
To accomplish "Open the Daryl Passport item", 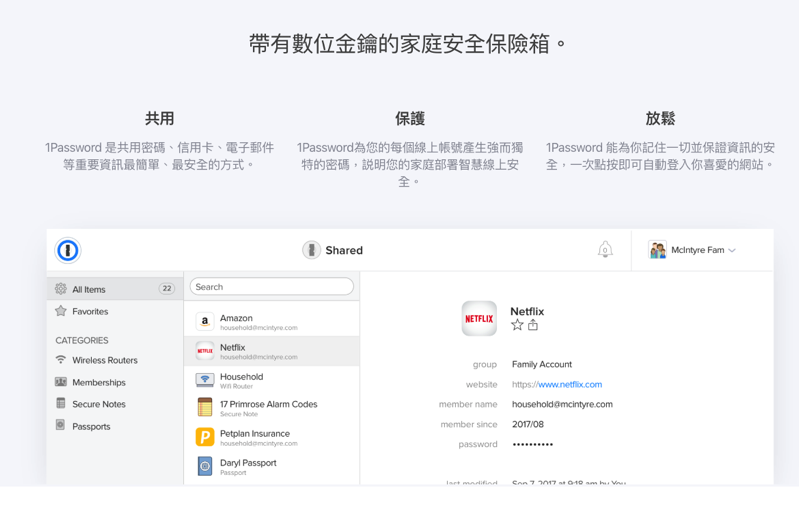I will coord(272,466).
